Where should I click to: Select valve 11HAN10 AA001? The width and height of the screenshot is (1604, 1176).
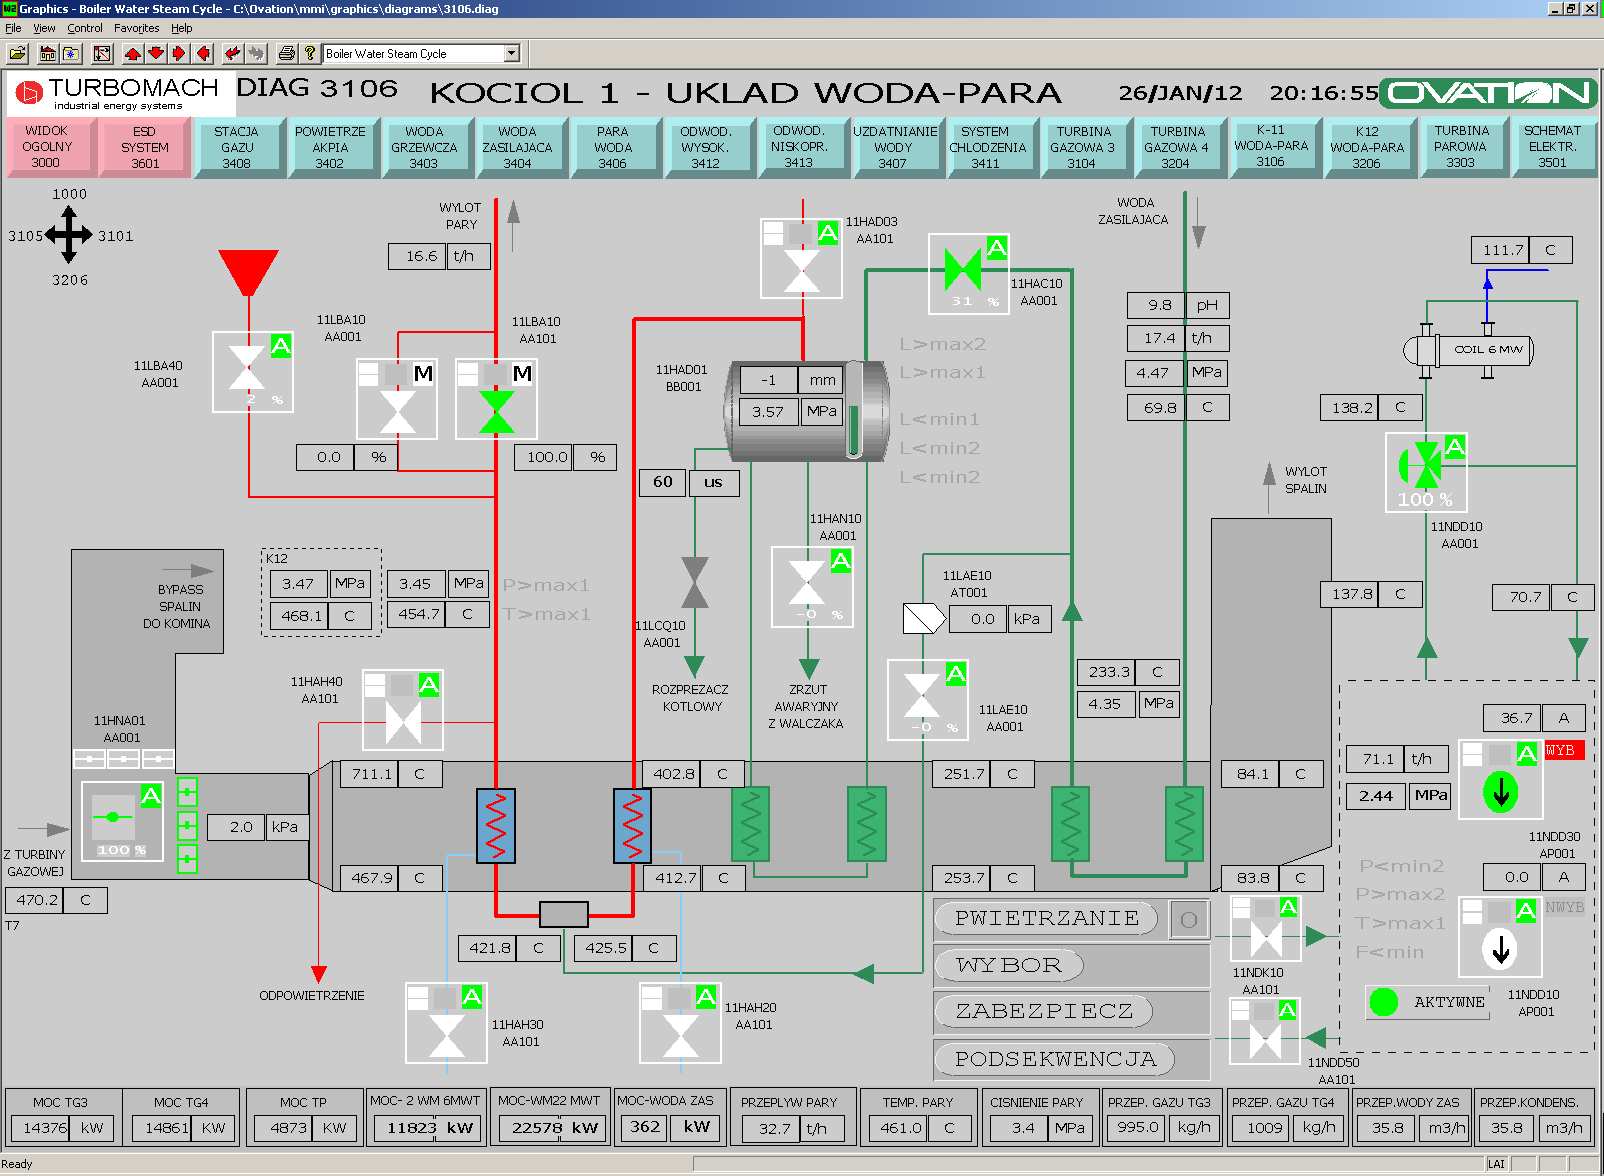(x=812, y=587)
